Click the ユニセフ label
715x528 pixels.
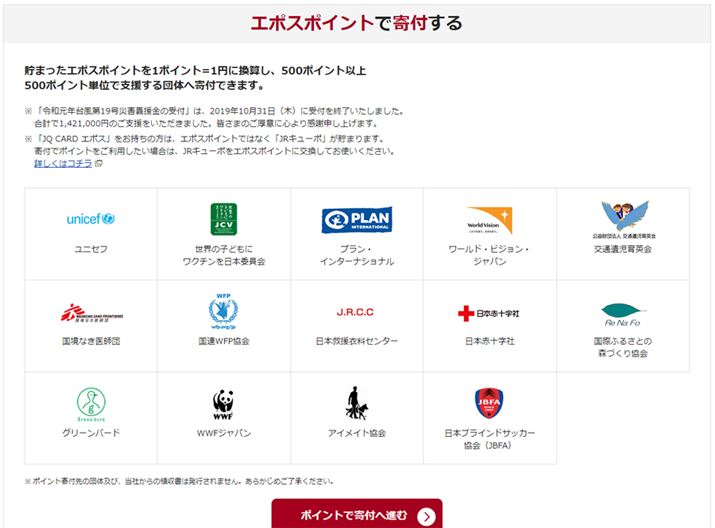(x=91, y=249)
